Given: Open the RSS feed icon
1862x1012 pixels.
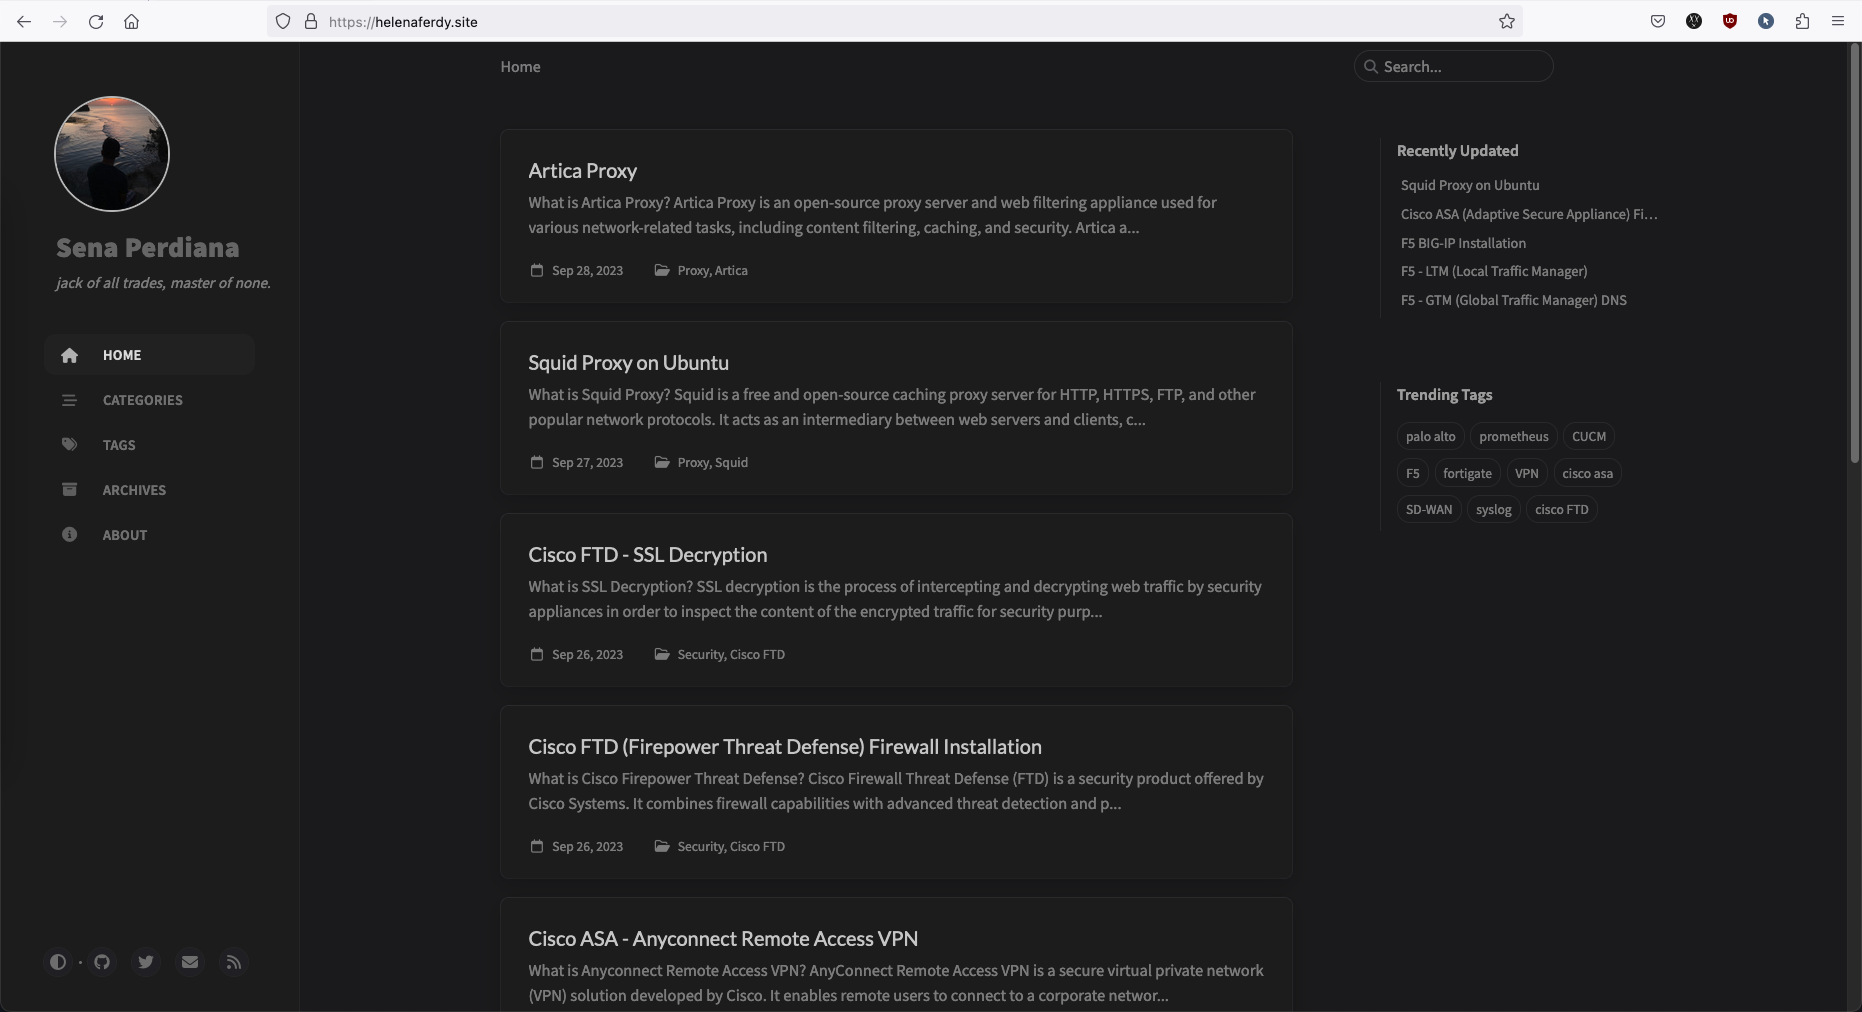Looking at the screenshot, I should 234,962.
